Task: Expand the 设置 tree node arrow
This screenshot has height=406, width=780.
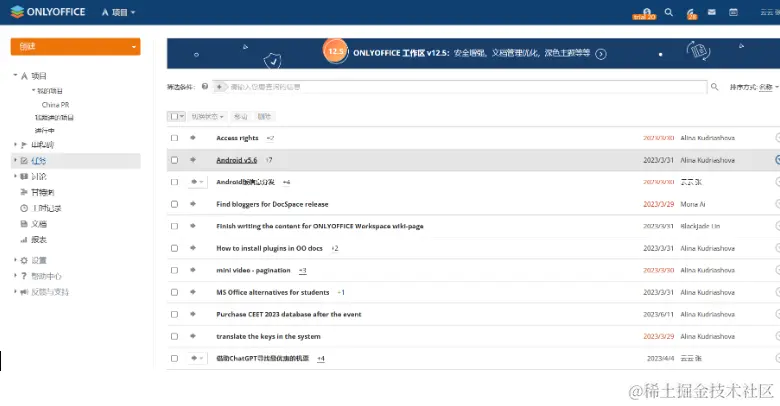Action: [15, 260]
